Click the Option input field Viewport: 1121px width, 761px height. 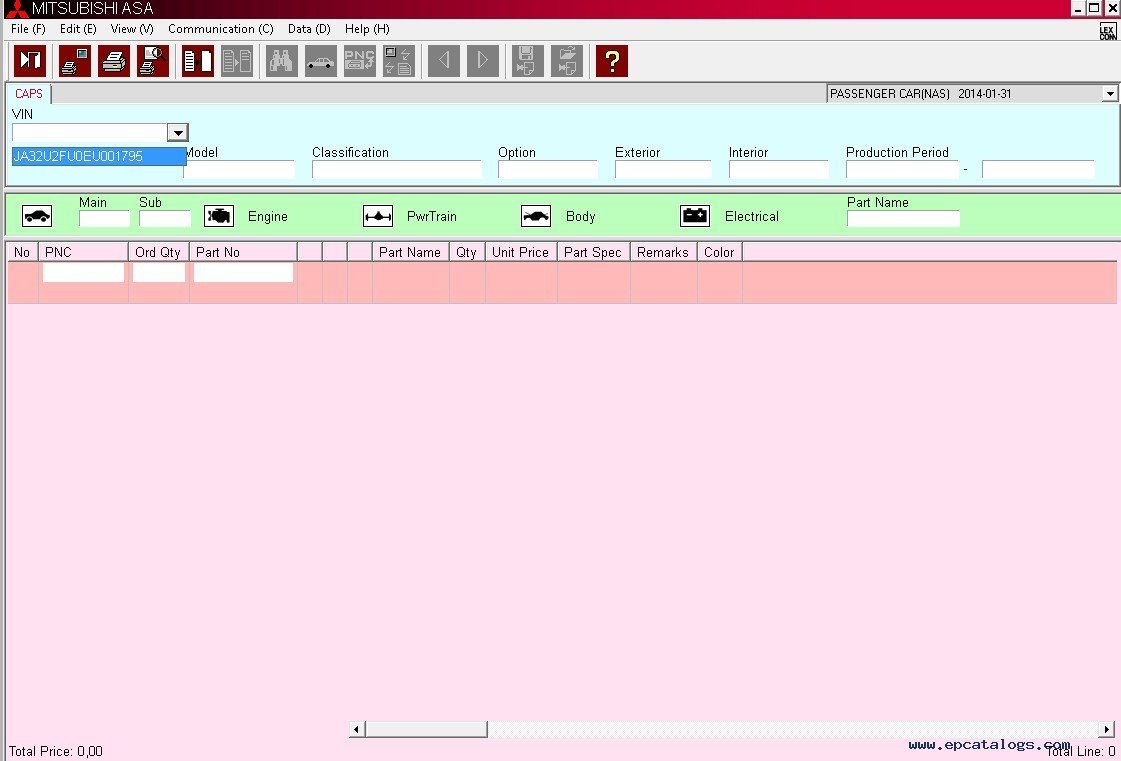pyautogui.click(x=548, y=170)
